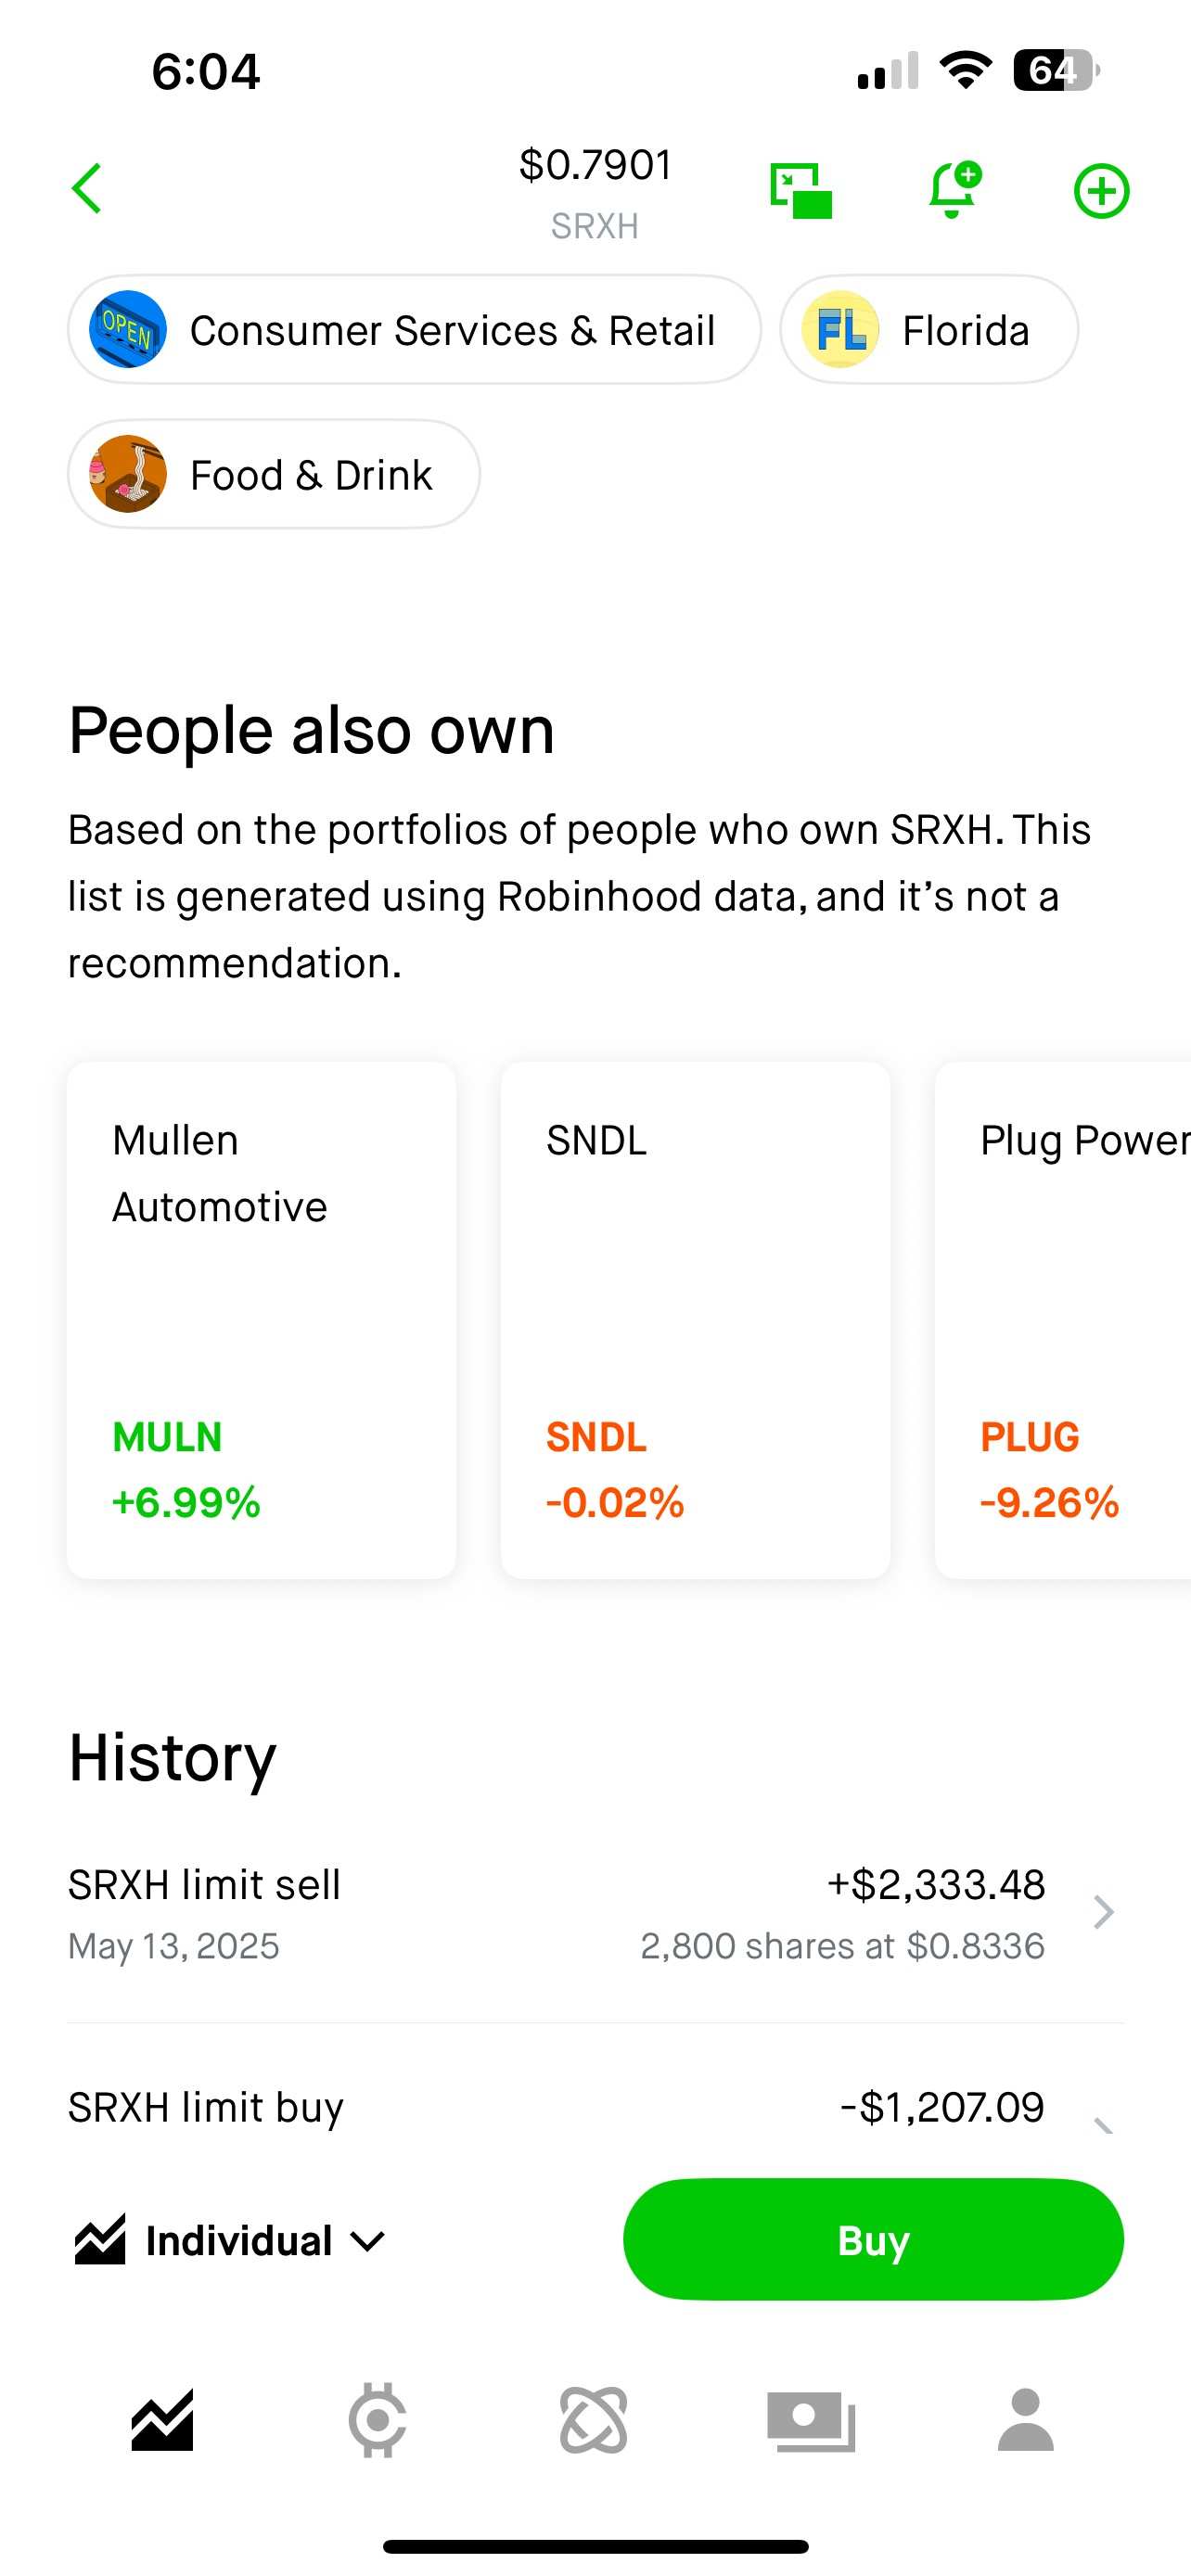
Task: Open the SNDL stock card
Action: tap(695, 1320)
